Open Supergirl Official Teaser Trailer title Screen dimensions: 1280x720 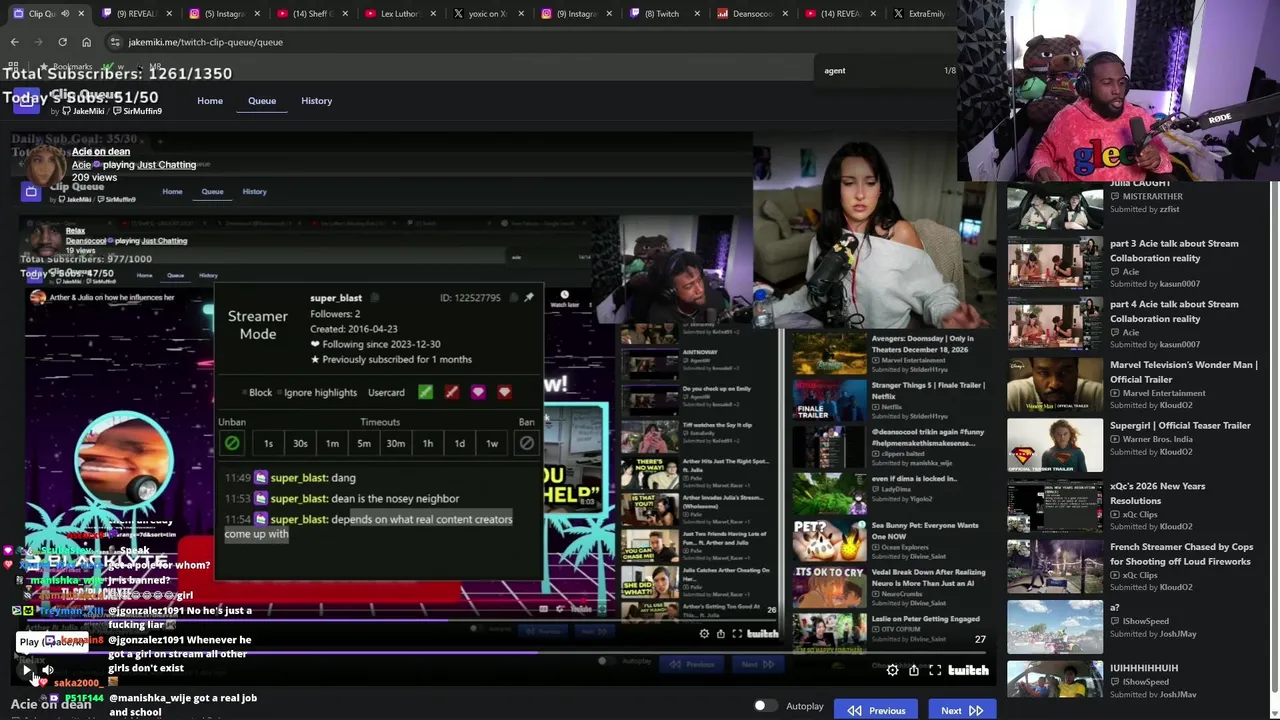(1180, 425)
